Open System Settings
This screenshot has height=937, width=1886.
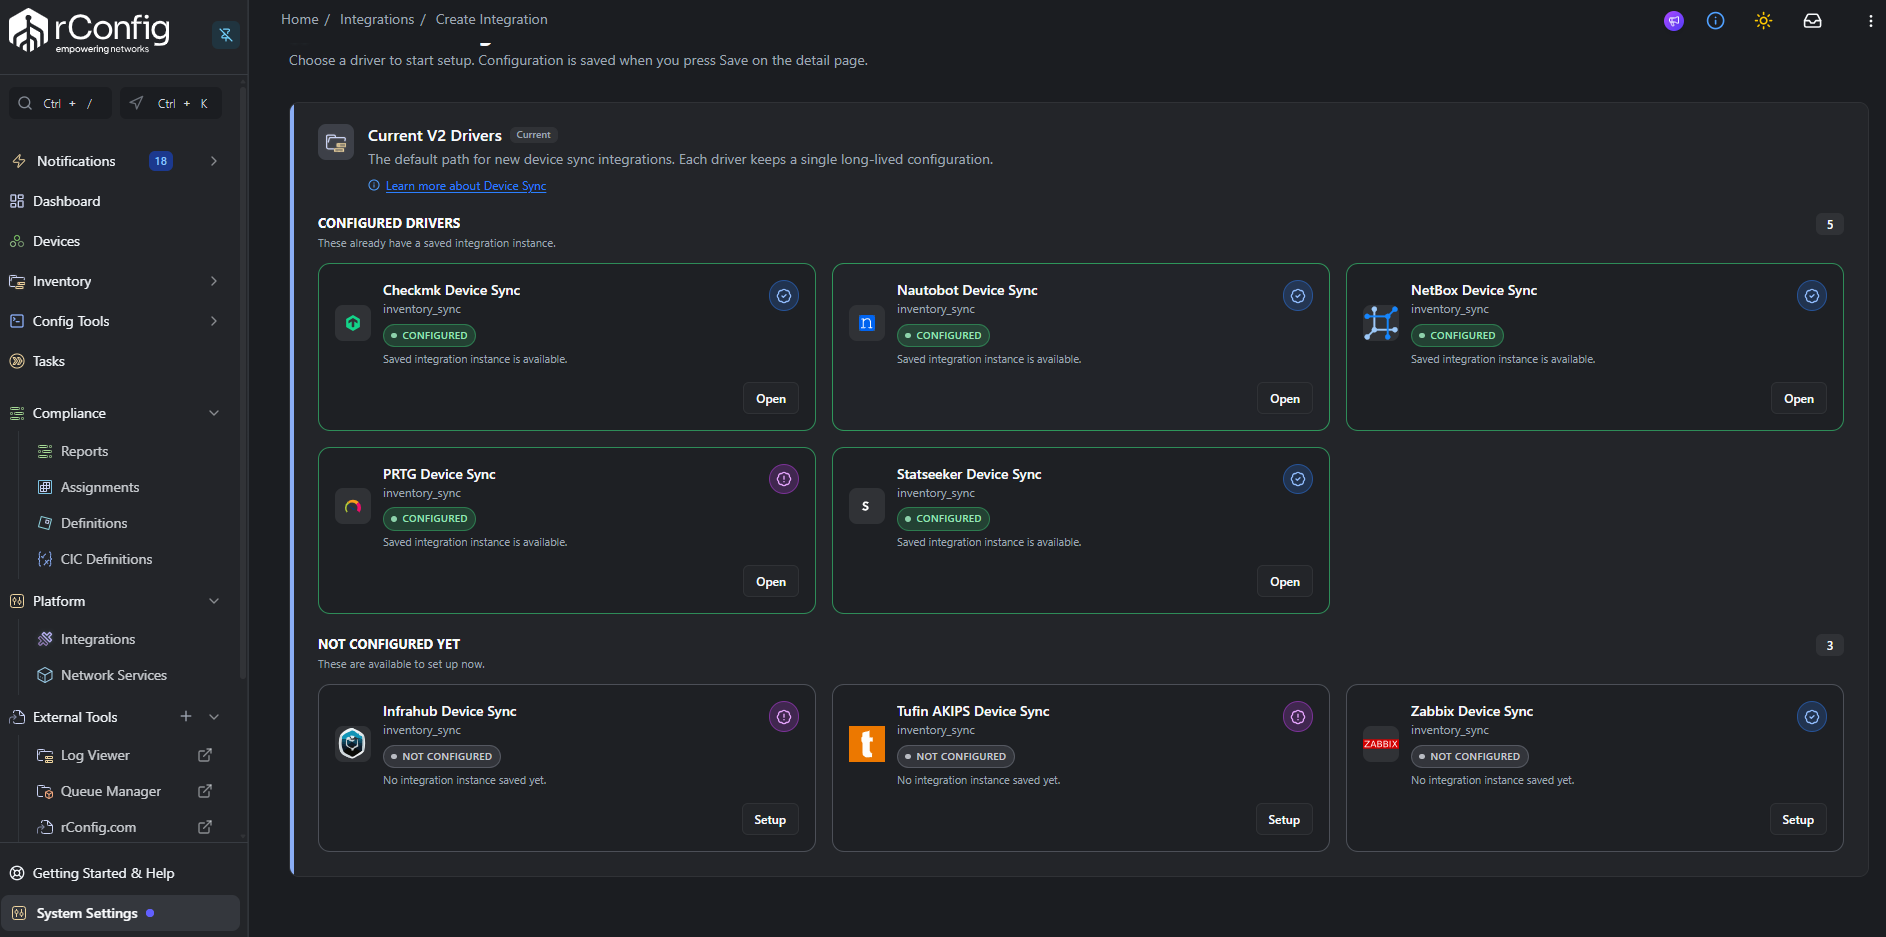point(120,913)
